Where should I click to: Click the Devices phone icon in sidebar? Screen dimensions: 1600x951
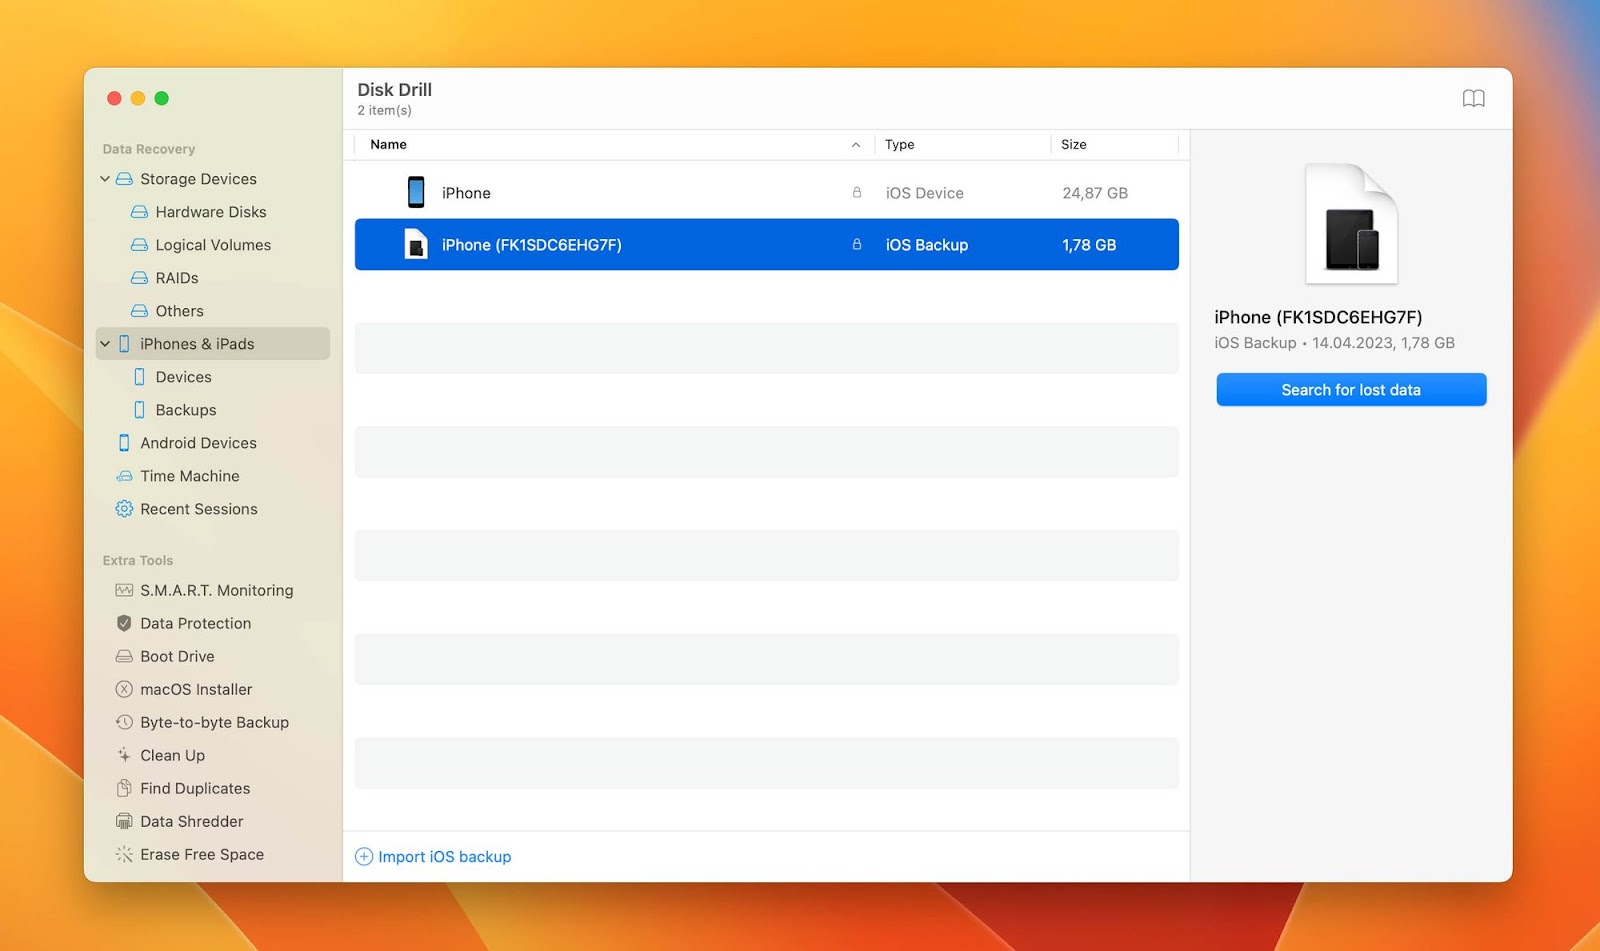(140, 377)
